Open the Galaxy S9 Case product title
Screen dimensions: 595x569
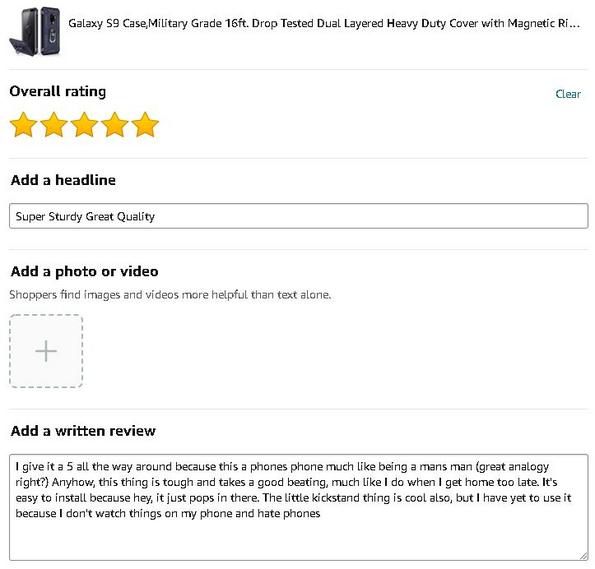pos(324,24)
